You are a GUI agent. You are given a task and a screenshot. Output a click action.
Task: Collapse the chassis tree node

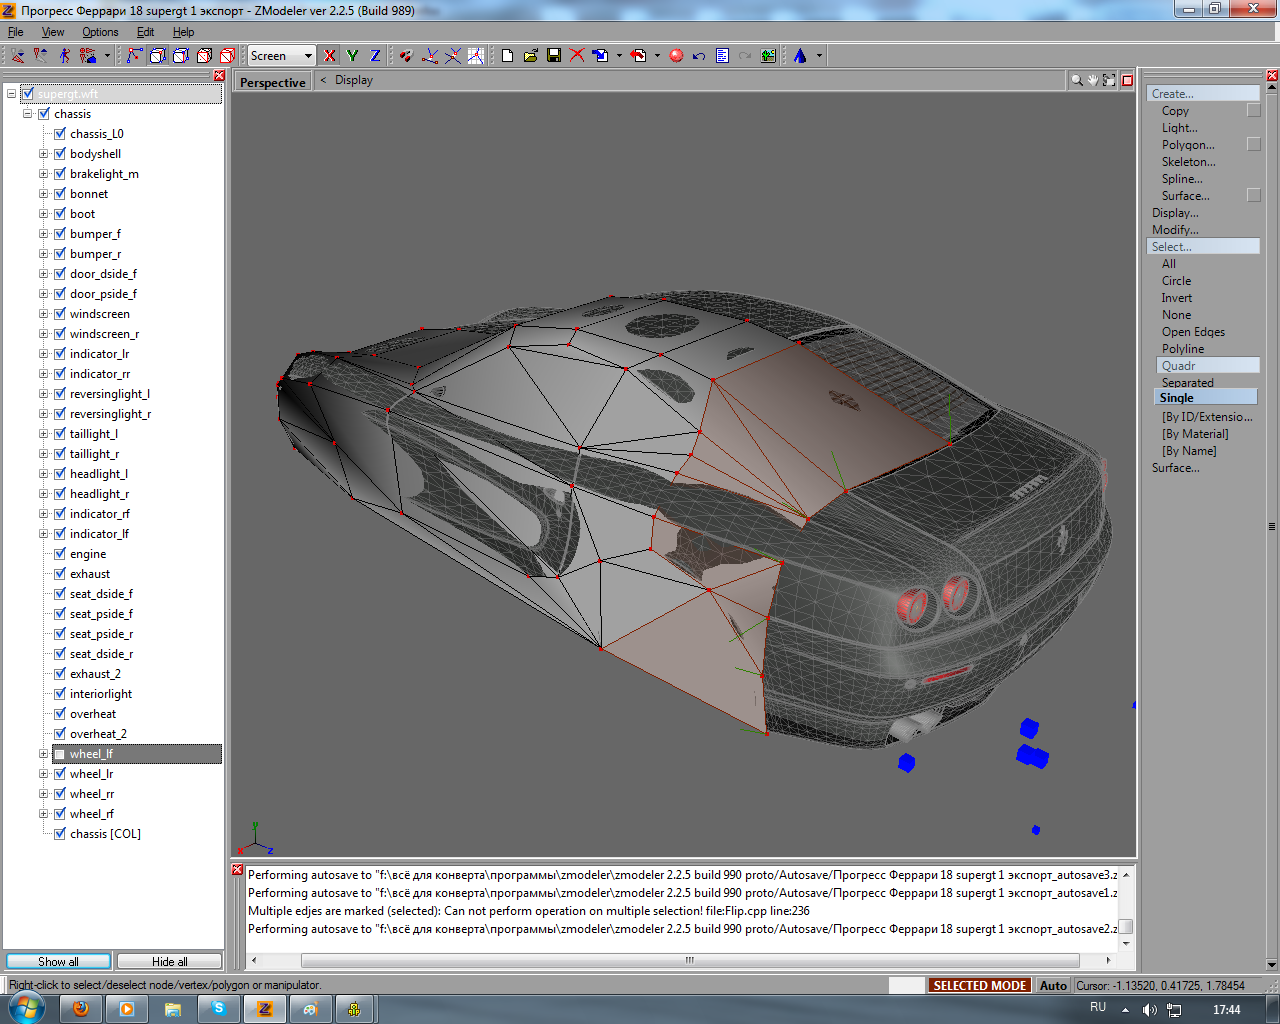28,114
